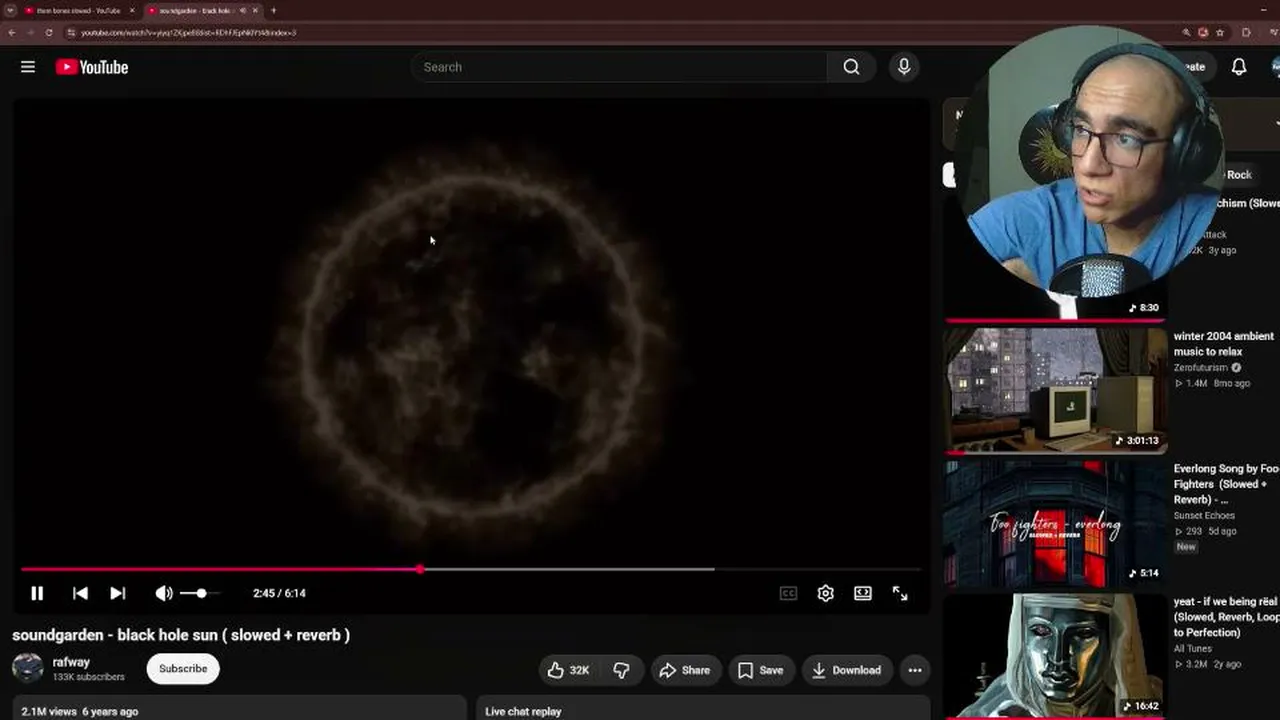Open the YouTube guide hamburger menu
Viewport: 1280px width, 720px height.
(x=28, y=67)
